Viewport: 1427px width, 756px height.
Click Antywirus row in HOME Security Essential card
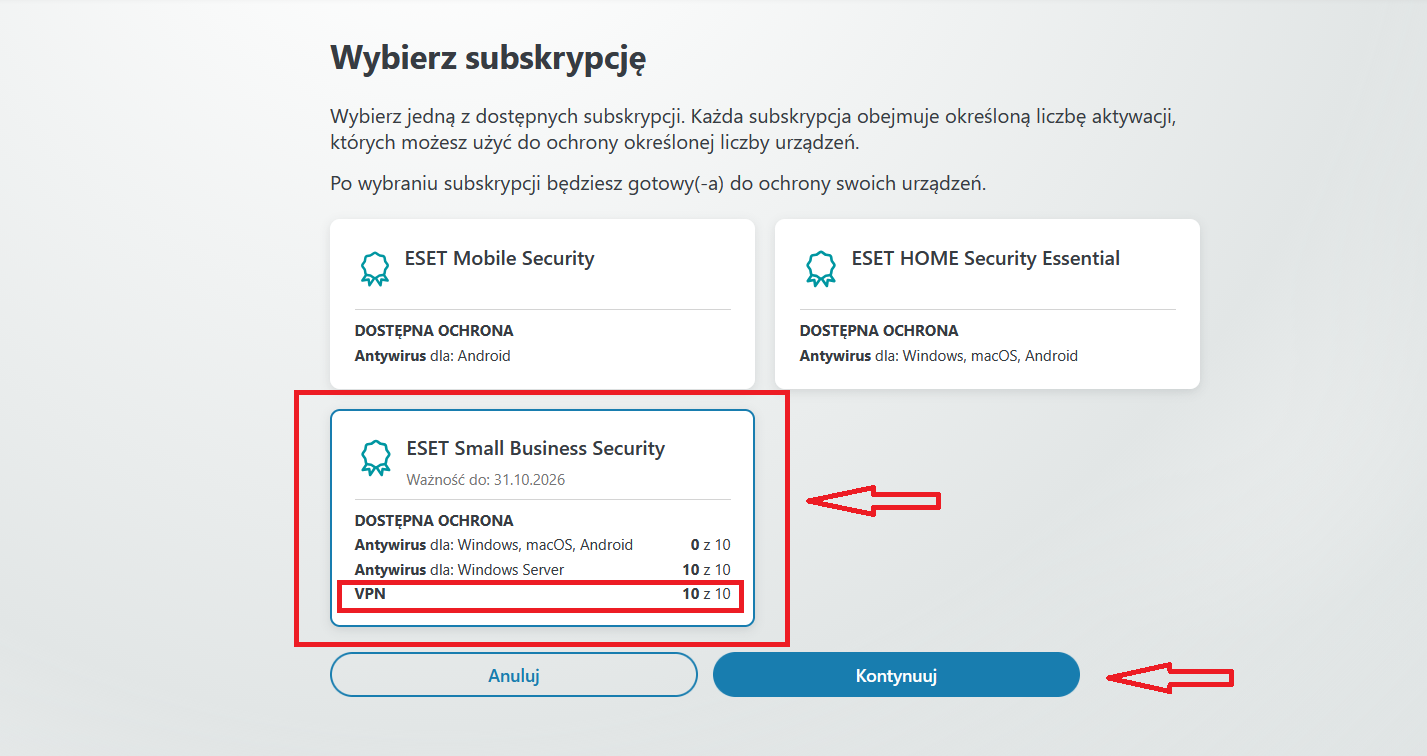point(938,356)
